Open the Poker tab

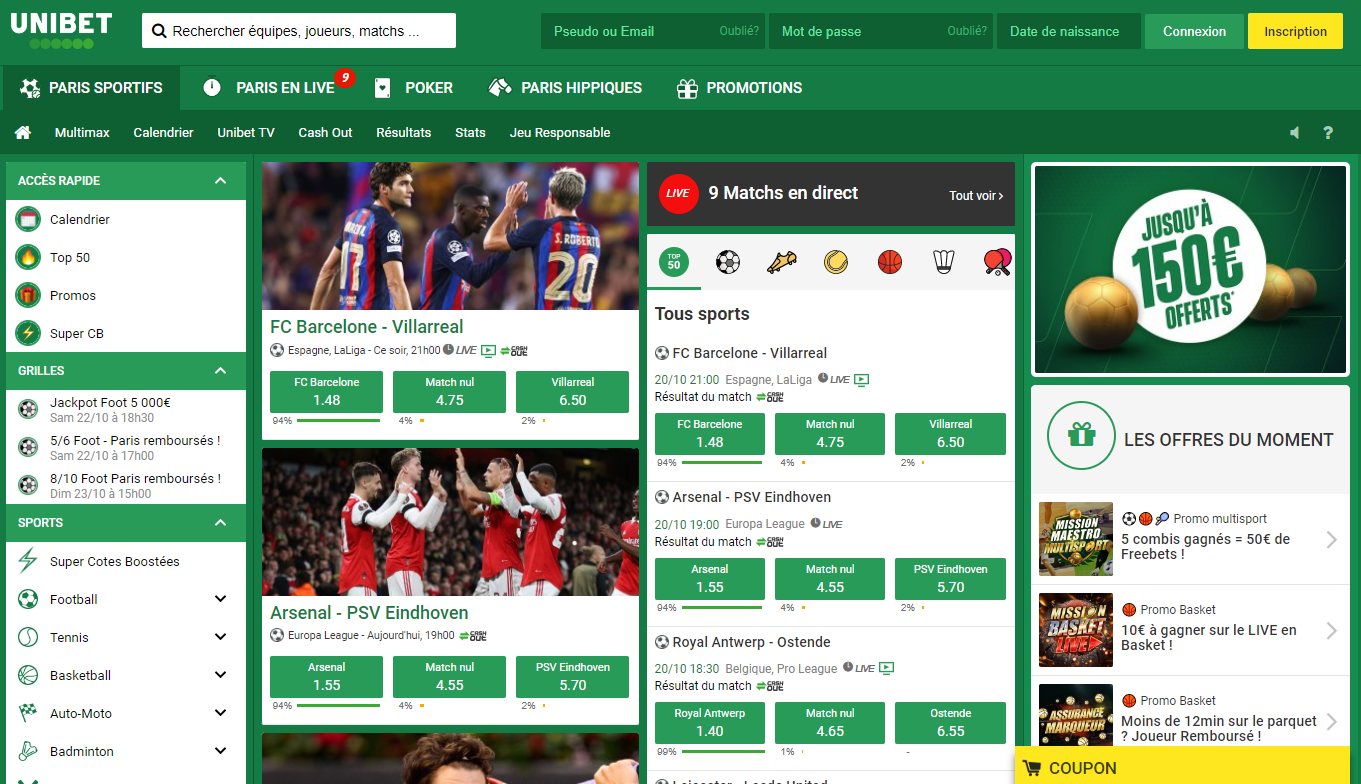point(413,88)
